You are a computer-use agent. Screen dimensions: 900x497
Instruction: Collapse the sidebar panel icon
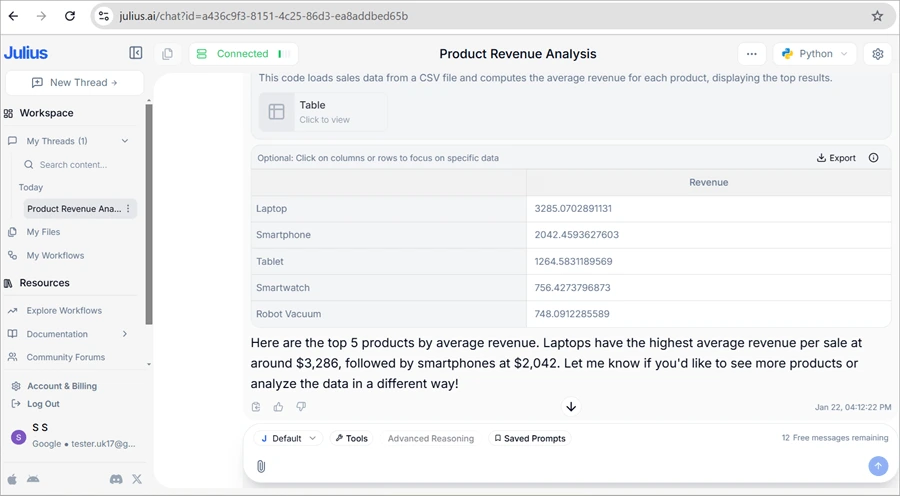coord(135,53)
